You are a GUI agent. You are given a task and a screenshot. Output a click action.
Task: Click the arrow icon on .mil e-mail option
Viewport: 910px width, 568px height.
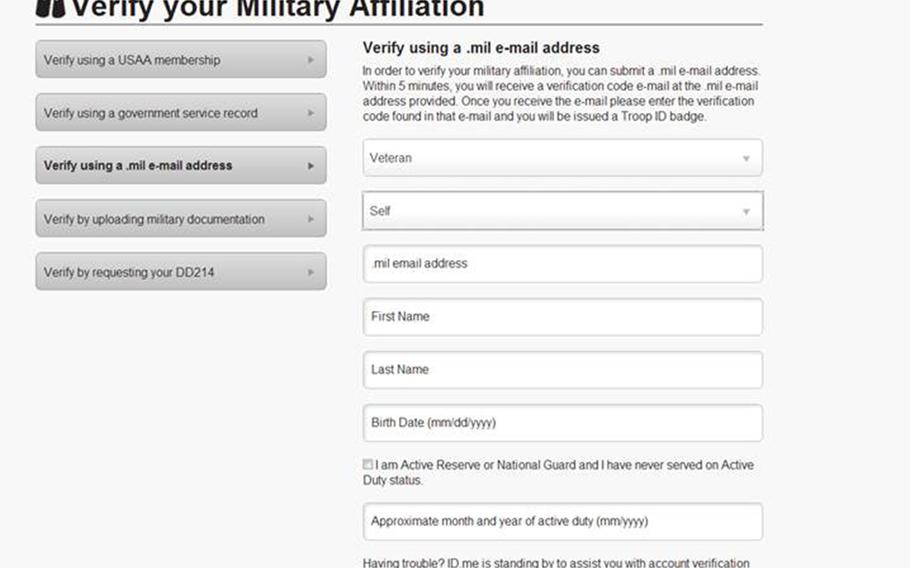[x=311, y=166]
